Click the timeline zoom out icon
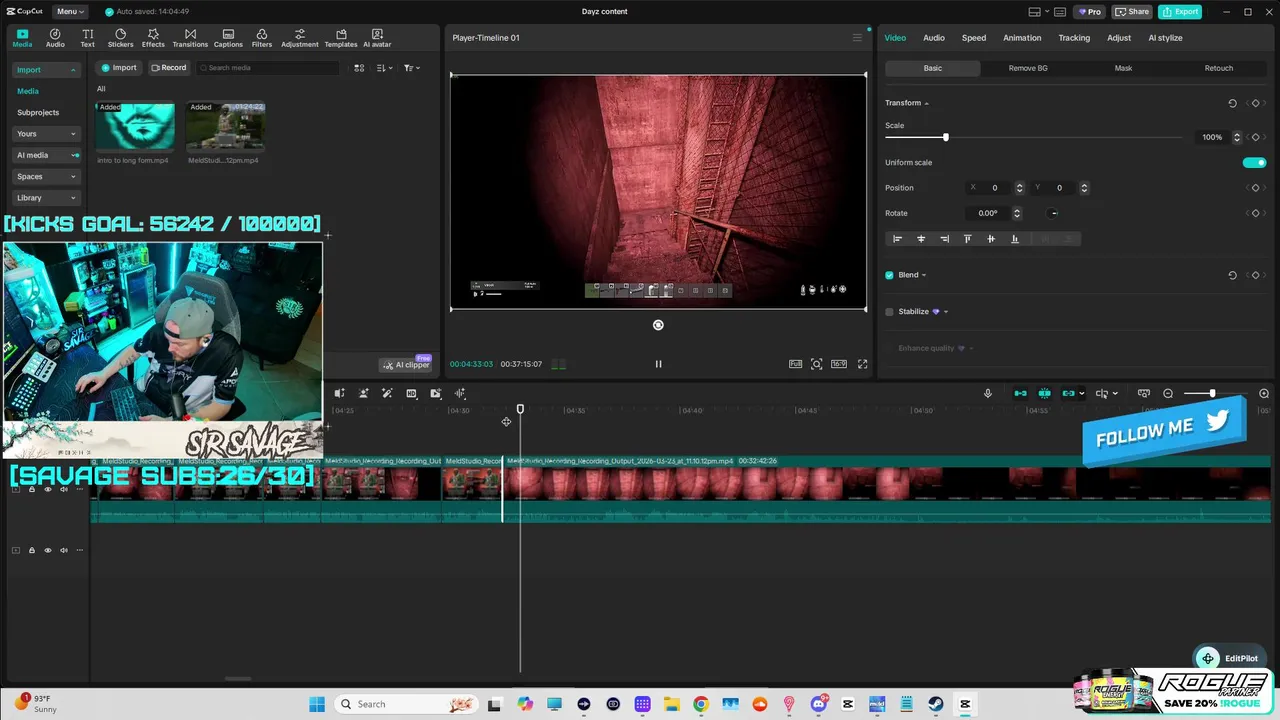1280x720 pixels. point(1168,394)
